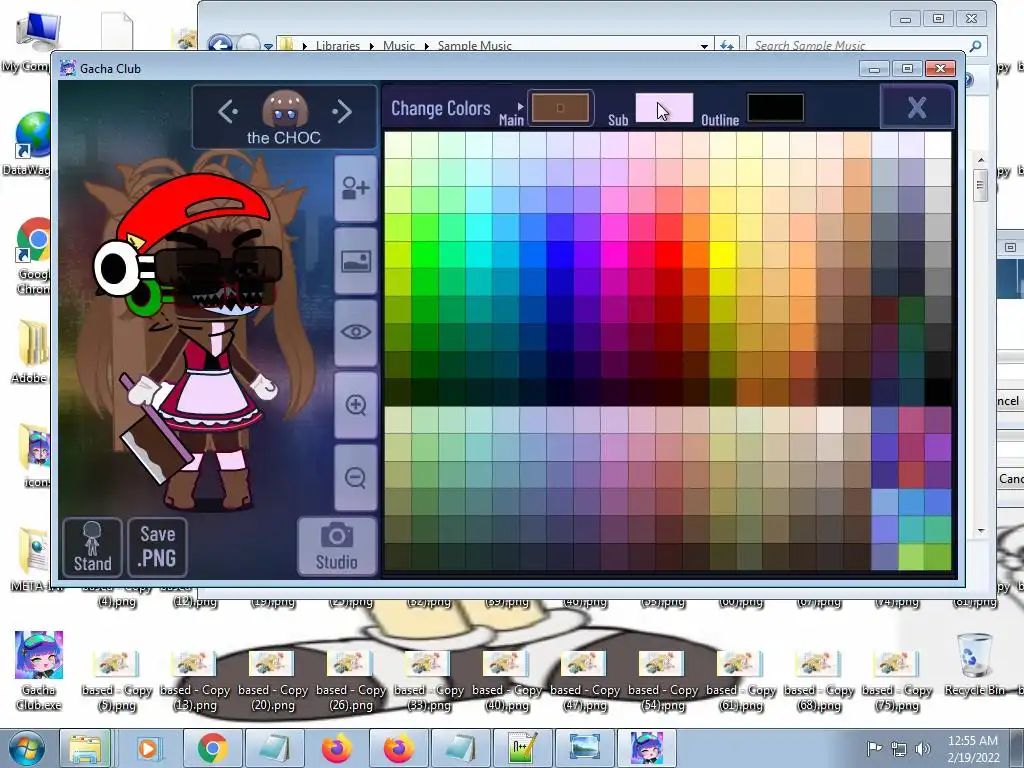Image resolution: width=1024 pixels, height=768 pixels.
Task: Select based - Copy (47).png file
Action: click(x=585, y=680)
